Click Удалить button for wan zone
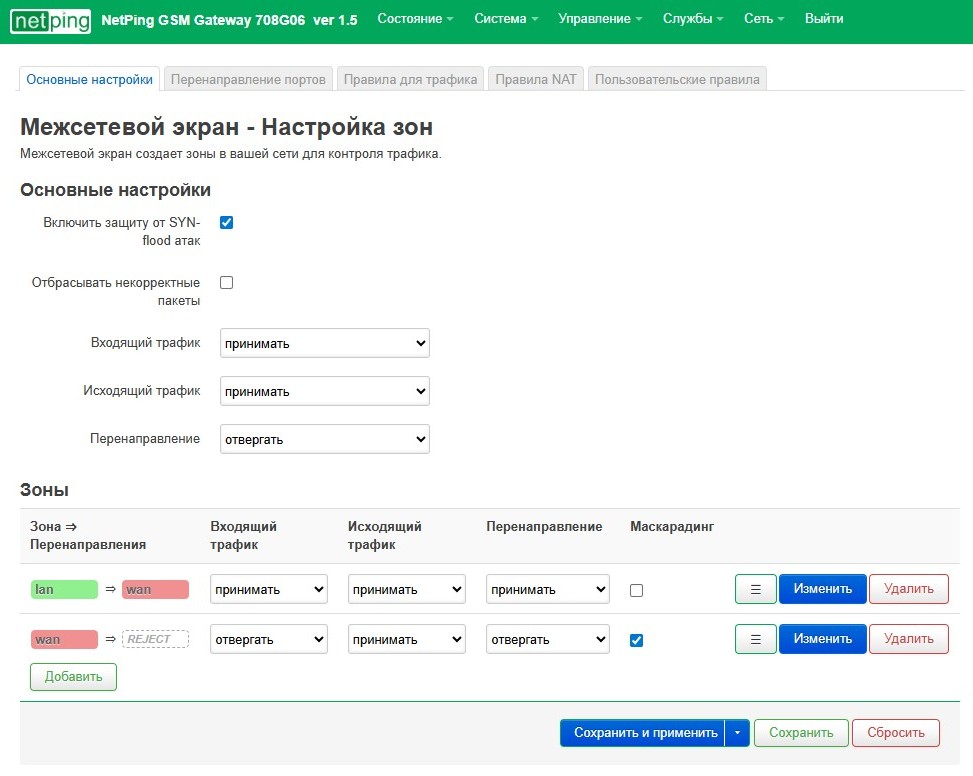Screen dimensions: 973x776 908,639
